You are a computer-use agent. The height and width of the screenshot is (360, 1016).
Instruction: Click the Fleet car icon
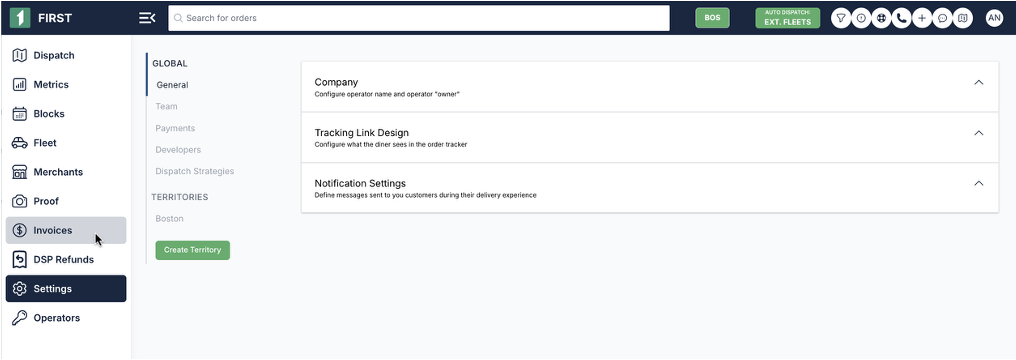(19, 143)
